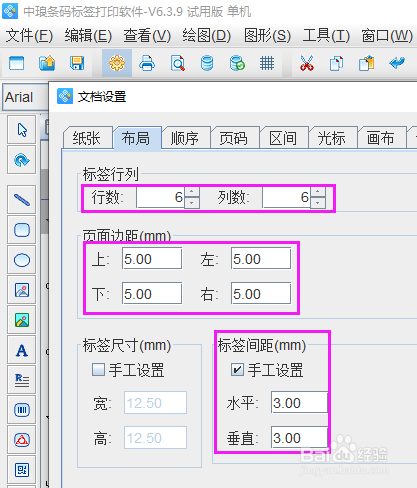Image resolution: width=417 pixels, height=488 pixels.
Task: Switch to the 区间 tab
Action: [x=283, y=138]
